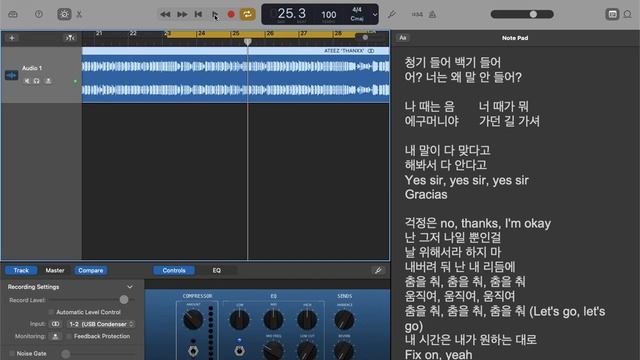Image resolution: width=640 pixels, height=360 pixels.
Task: Click the Sends Ambience knob
Action: [344, 320]
